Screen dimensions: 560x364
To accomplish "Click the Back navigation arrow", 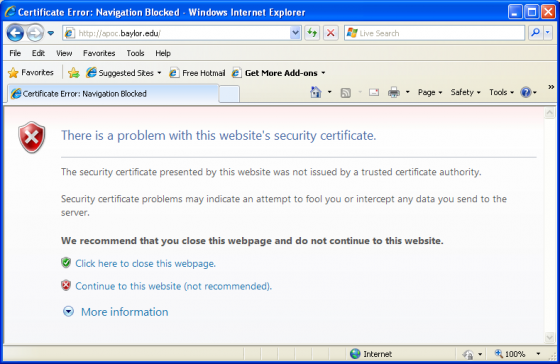I will tap(15, 33).
